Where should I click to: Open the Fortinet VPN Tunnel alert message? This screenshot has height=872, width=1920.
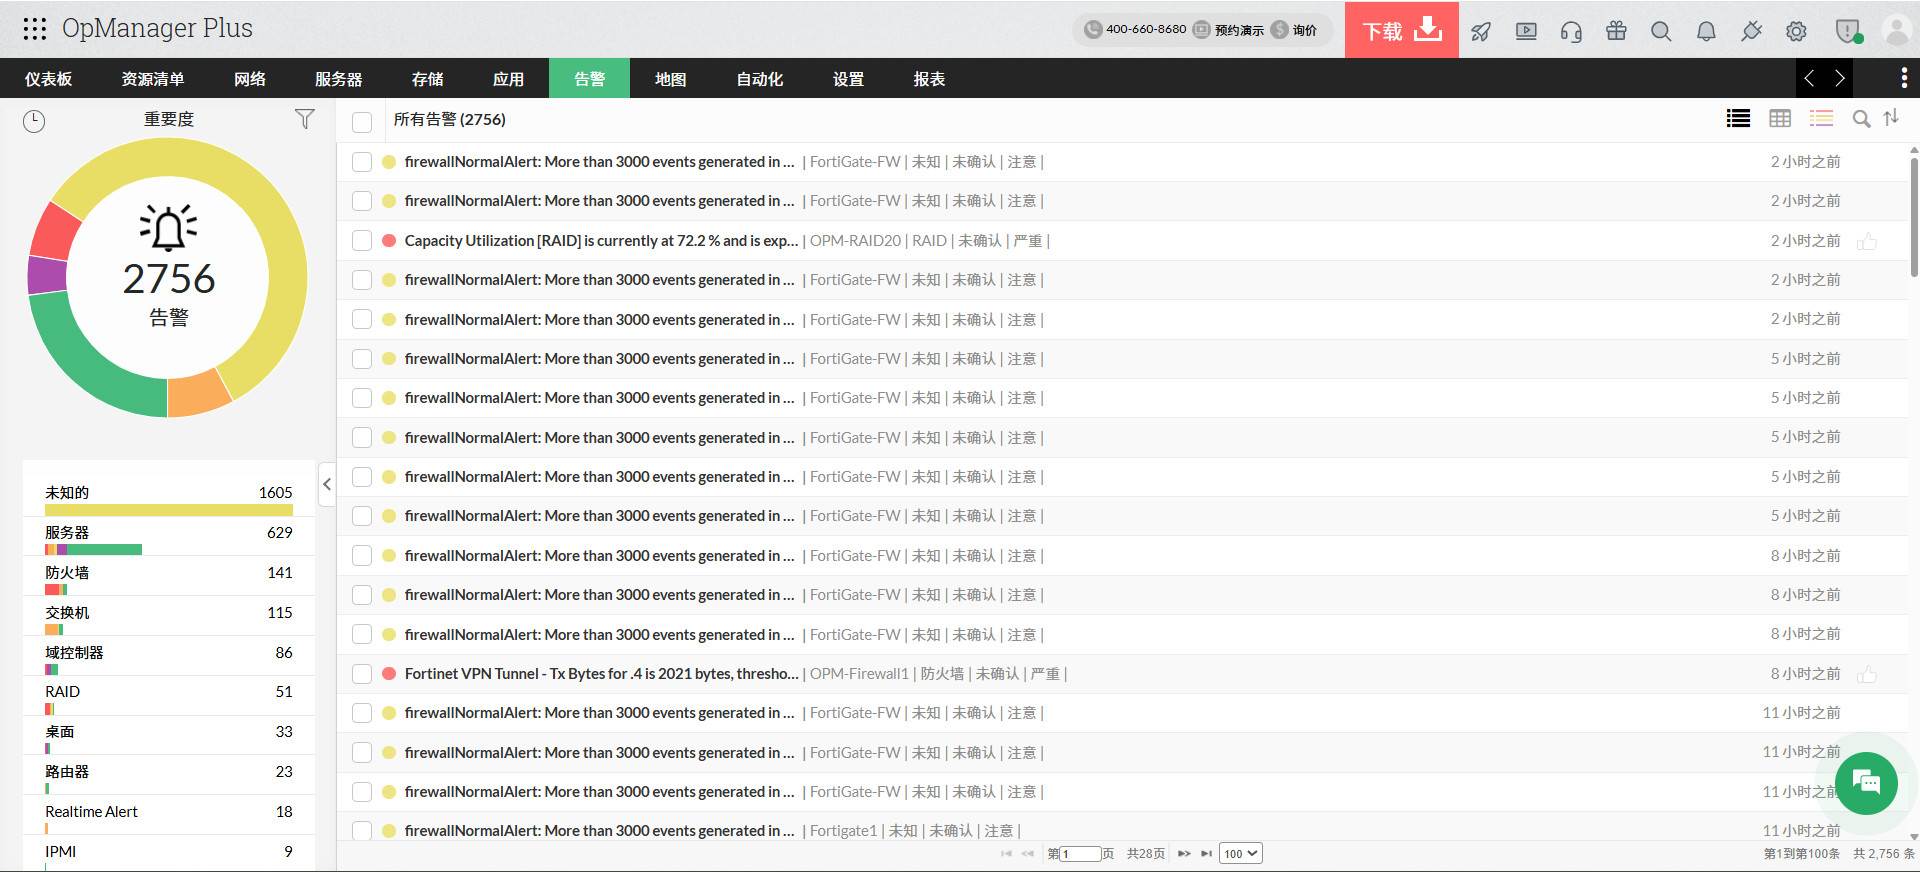601,674
